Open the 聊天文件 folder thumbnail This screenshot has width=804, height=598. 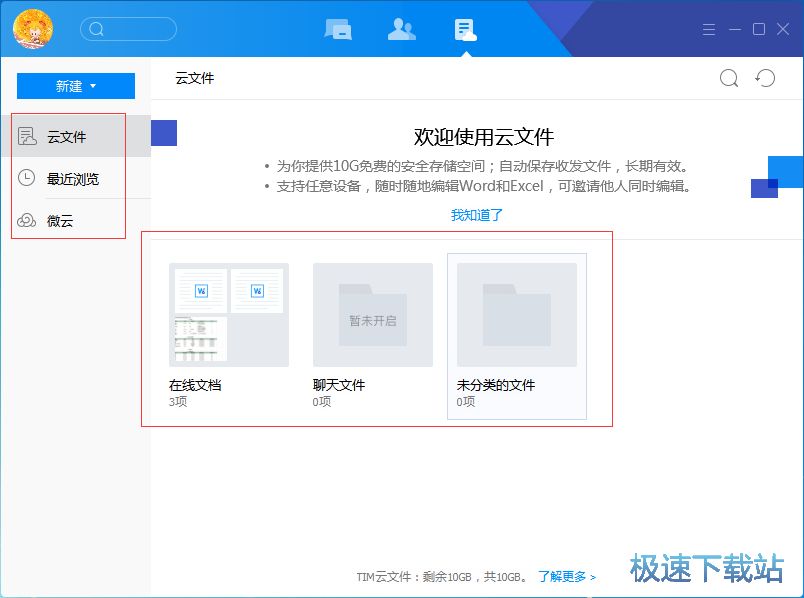pyautogui.click(x=373, y=315)
